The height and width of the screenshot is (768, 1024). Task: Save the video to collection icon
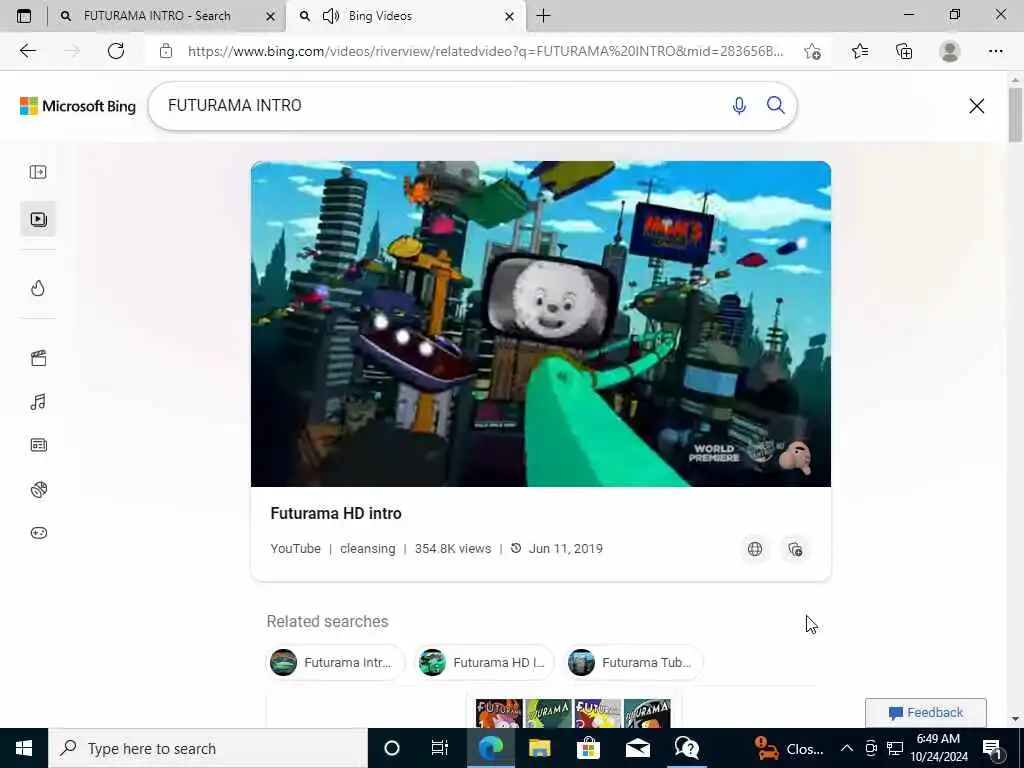pos(795,549)
